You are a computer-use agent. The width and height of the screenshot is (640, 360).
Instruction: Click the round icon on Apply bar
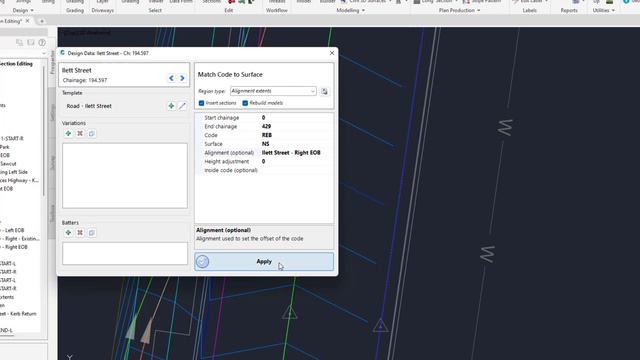[x=202, y=262]
